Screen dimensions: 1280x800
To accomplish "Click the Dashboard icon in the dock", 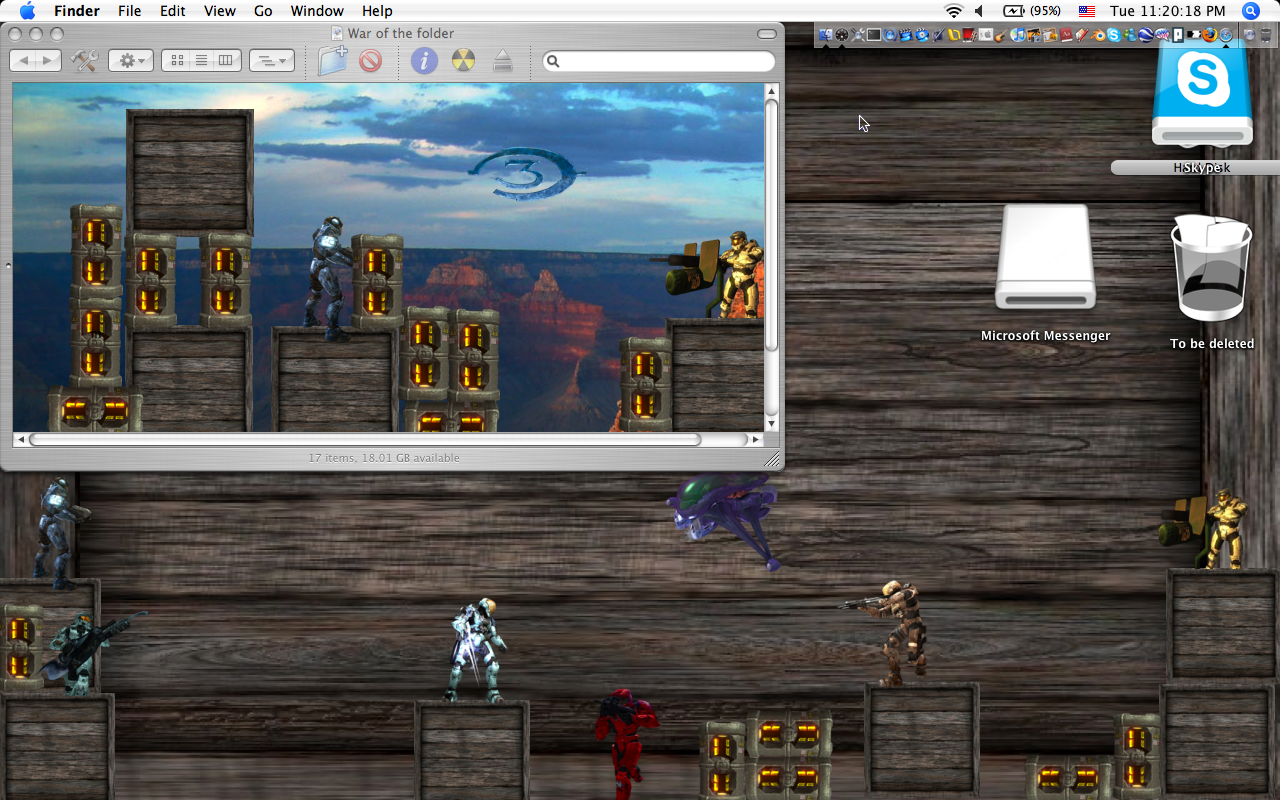I will coord(842,35).
